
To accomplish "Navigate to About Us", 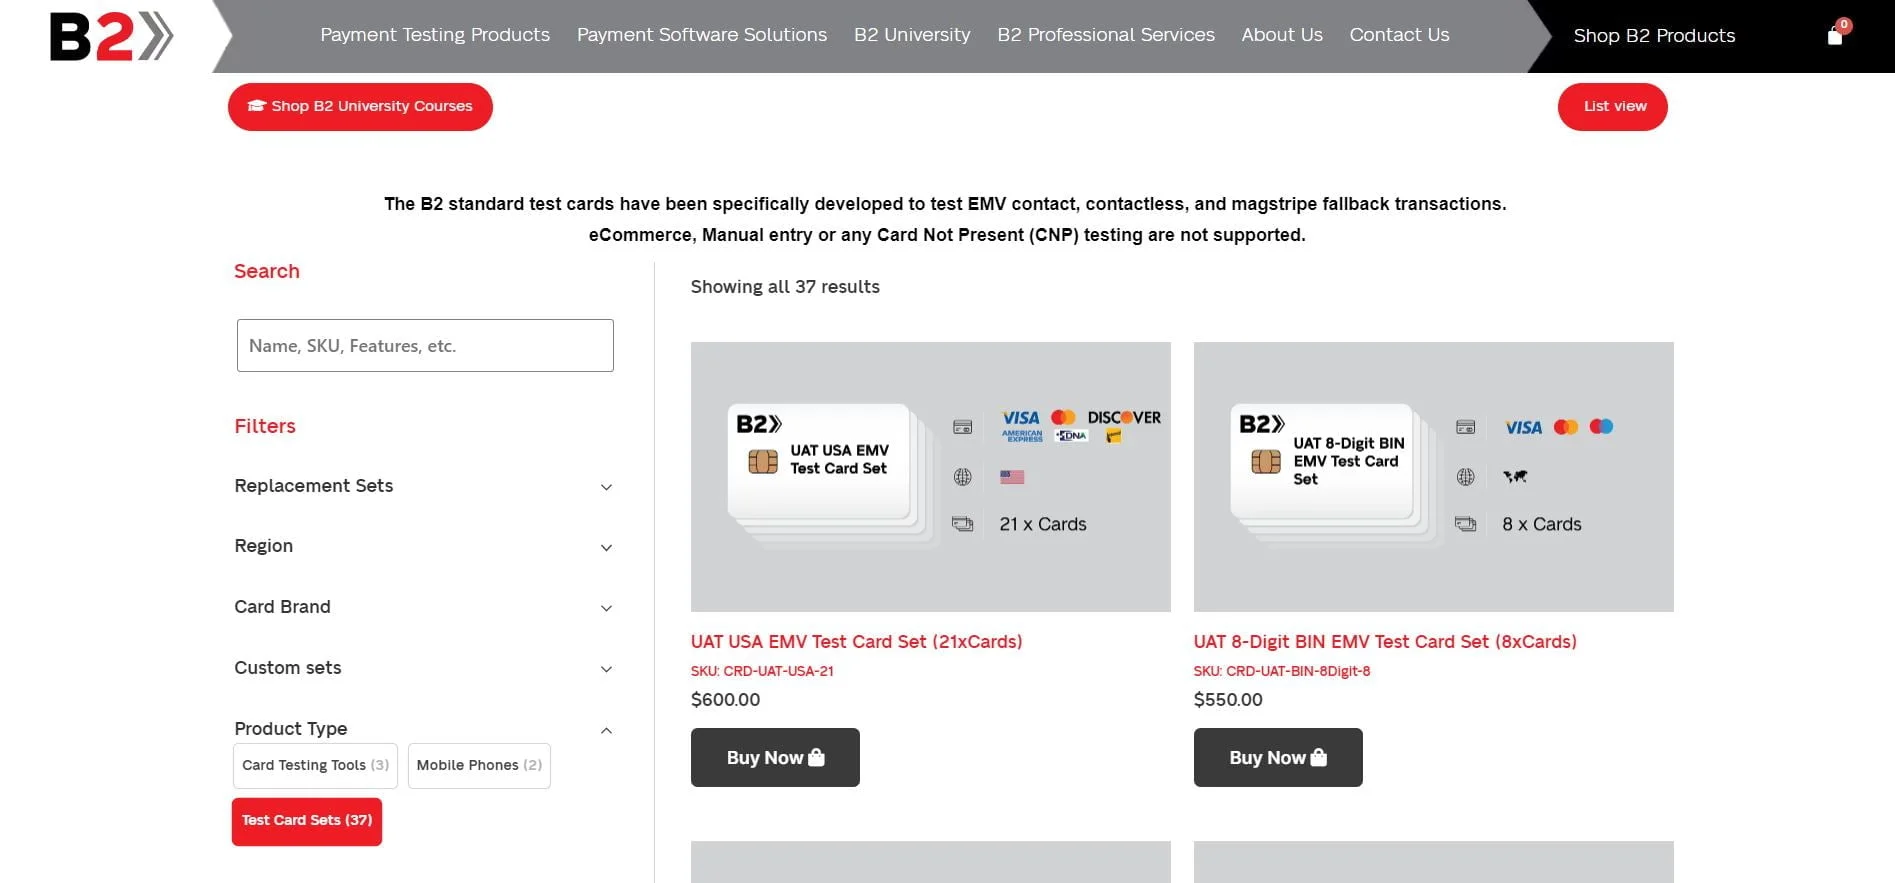I will click(1282, 35).
